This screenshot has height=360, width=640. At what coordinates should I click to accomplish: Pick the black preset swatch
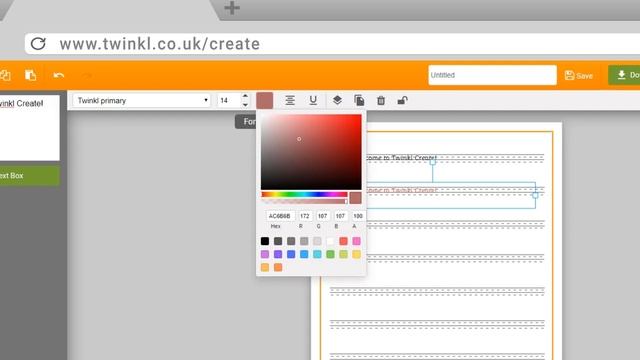tap(265, 241)
